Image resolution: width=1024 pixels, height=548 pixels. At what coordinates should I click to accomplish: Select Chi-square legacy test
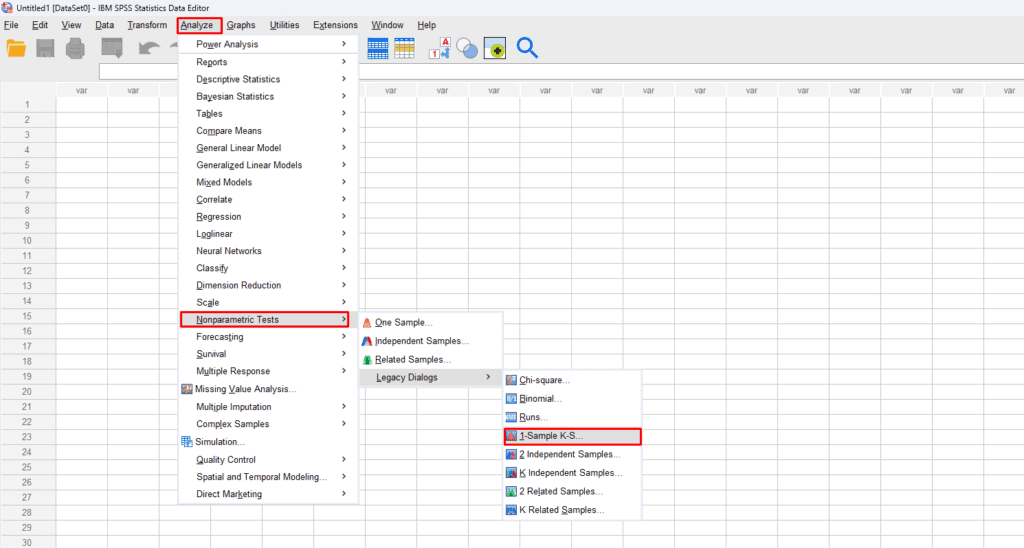click(544, 380)
